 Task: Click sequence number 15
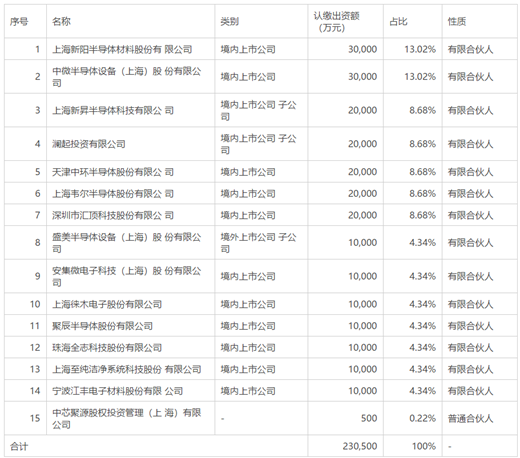pyautogui.click(x=35, y=418)
